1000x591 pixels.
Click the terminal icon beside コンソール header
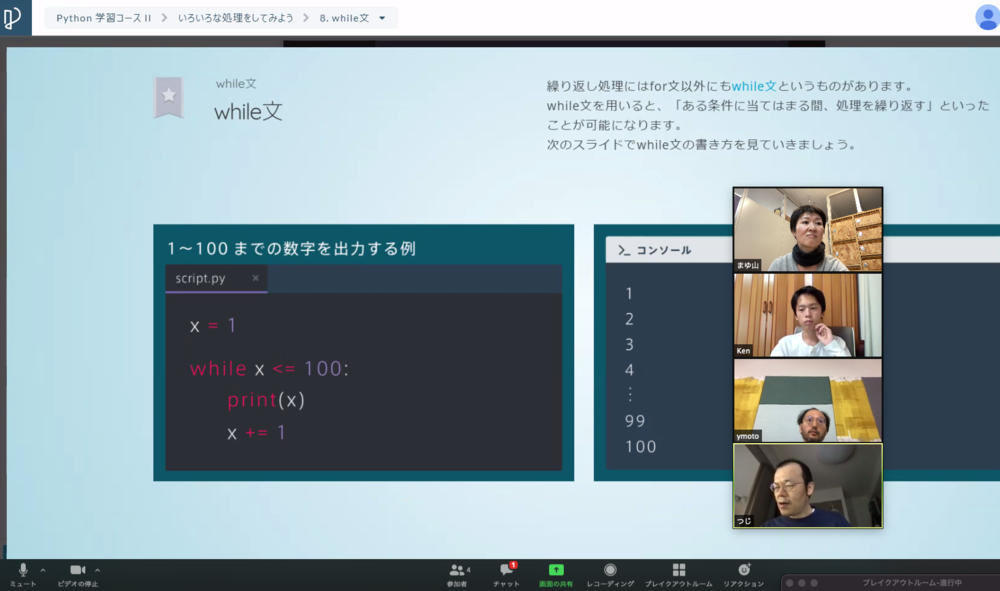[625, 250]
